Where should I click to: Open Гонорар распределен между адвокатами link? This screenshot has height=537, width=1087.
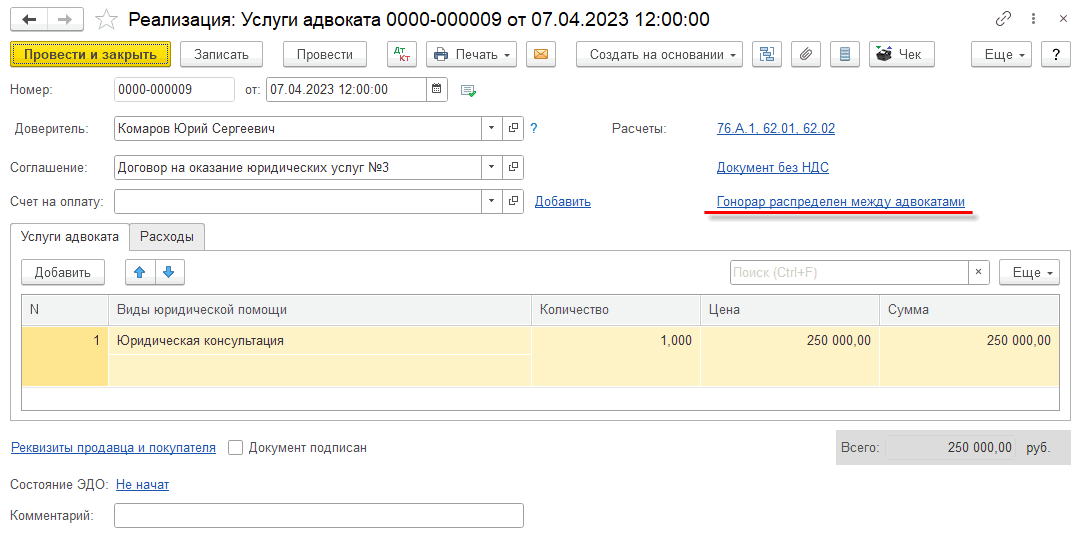(840, 202)
